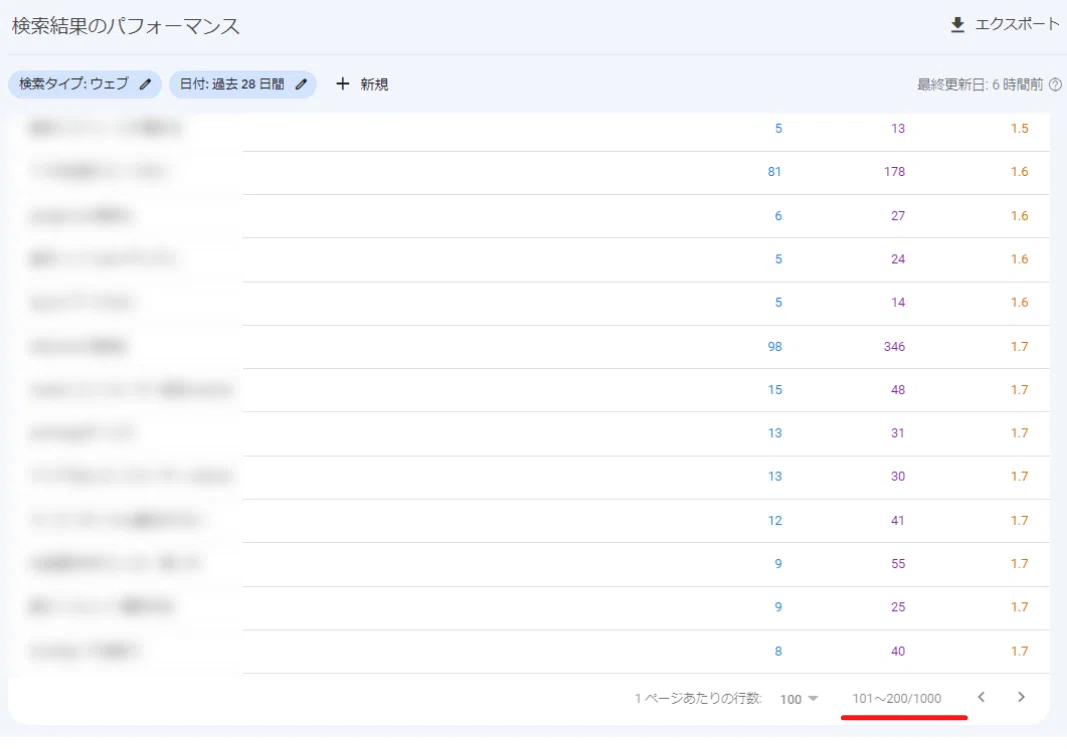Click impressions value 14
The image size is (1067, 749).
898,303
